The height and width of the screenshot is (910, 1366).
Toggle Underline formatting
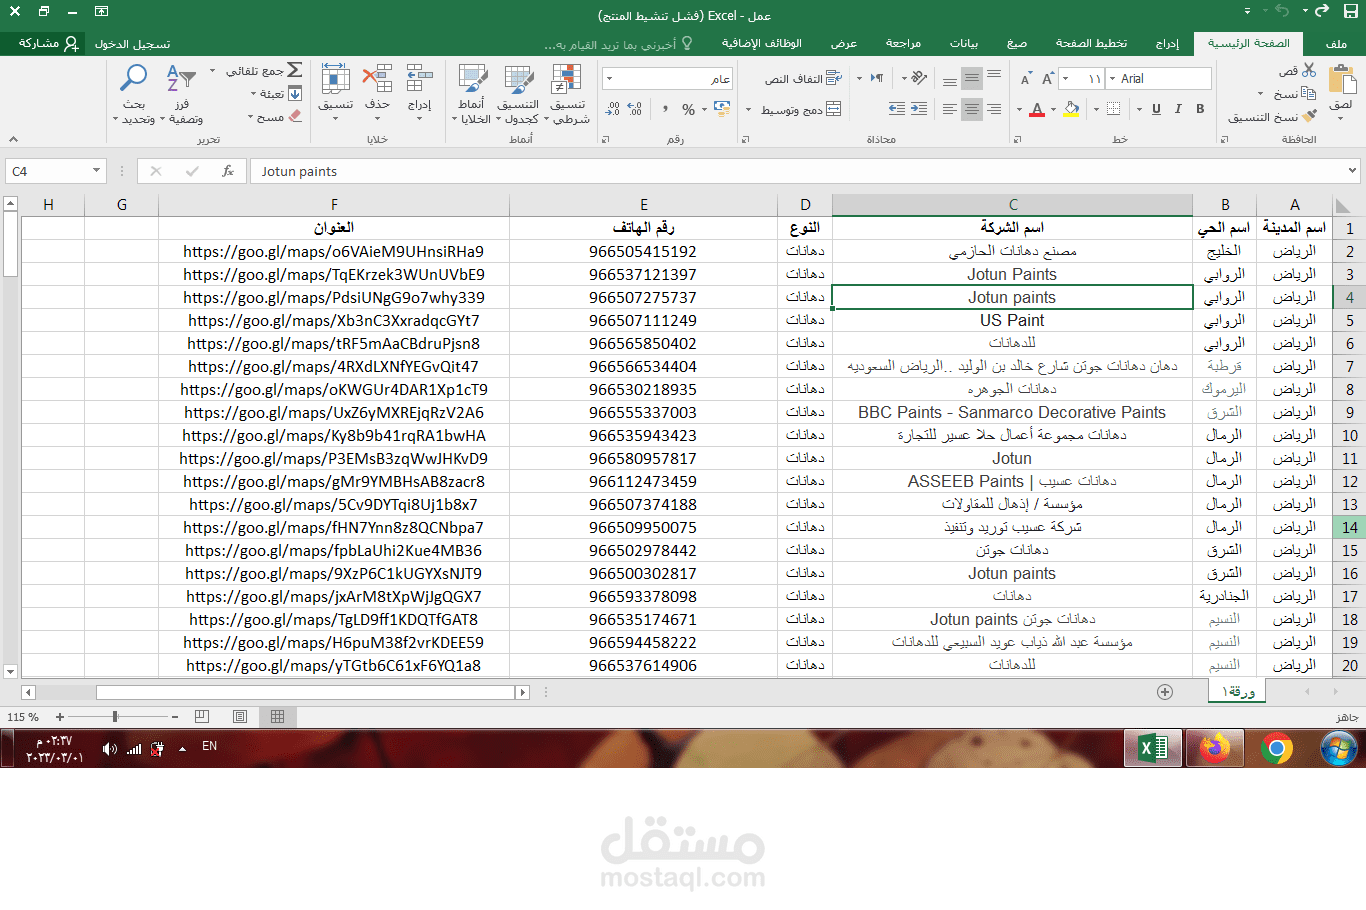pos(1156,109)
